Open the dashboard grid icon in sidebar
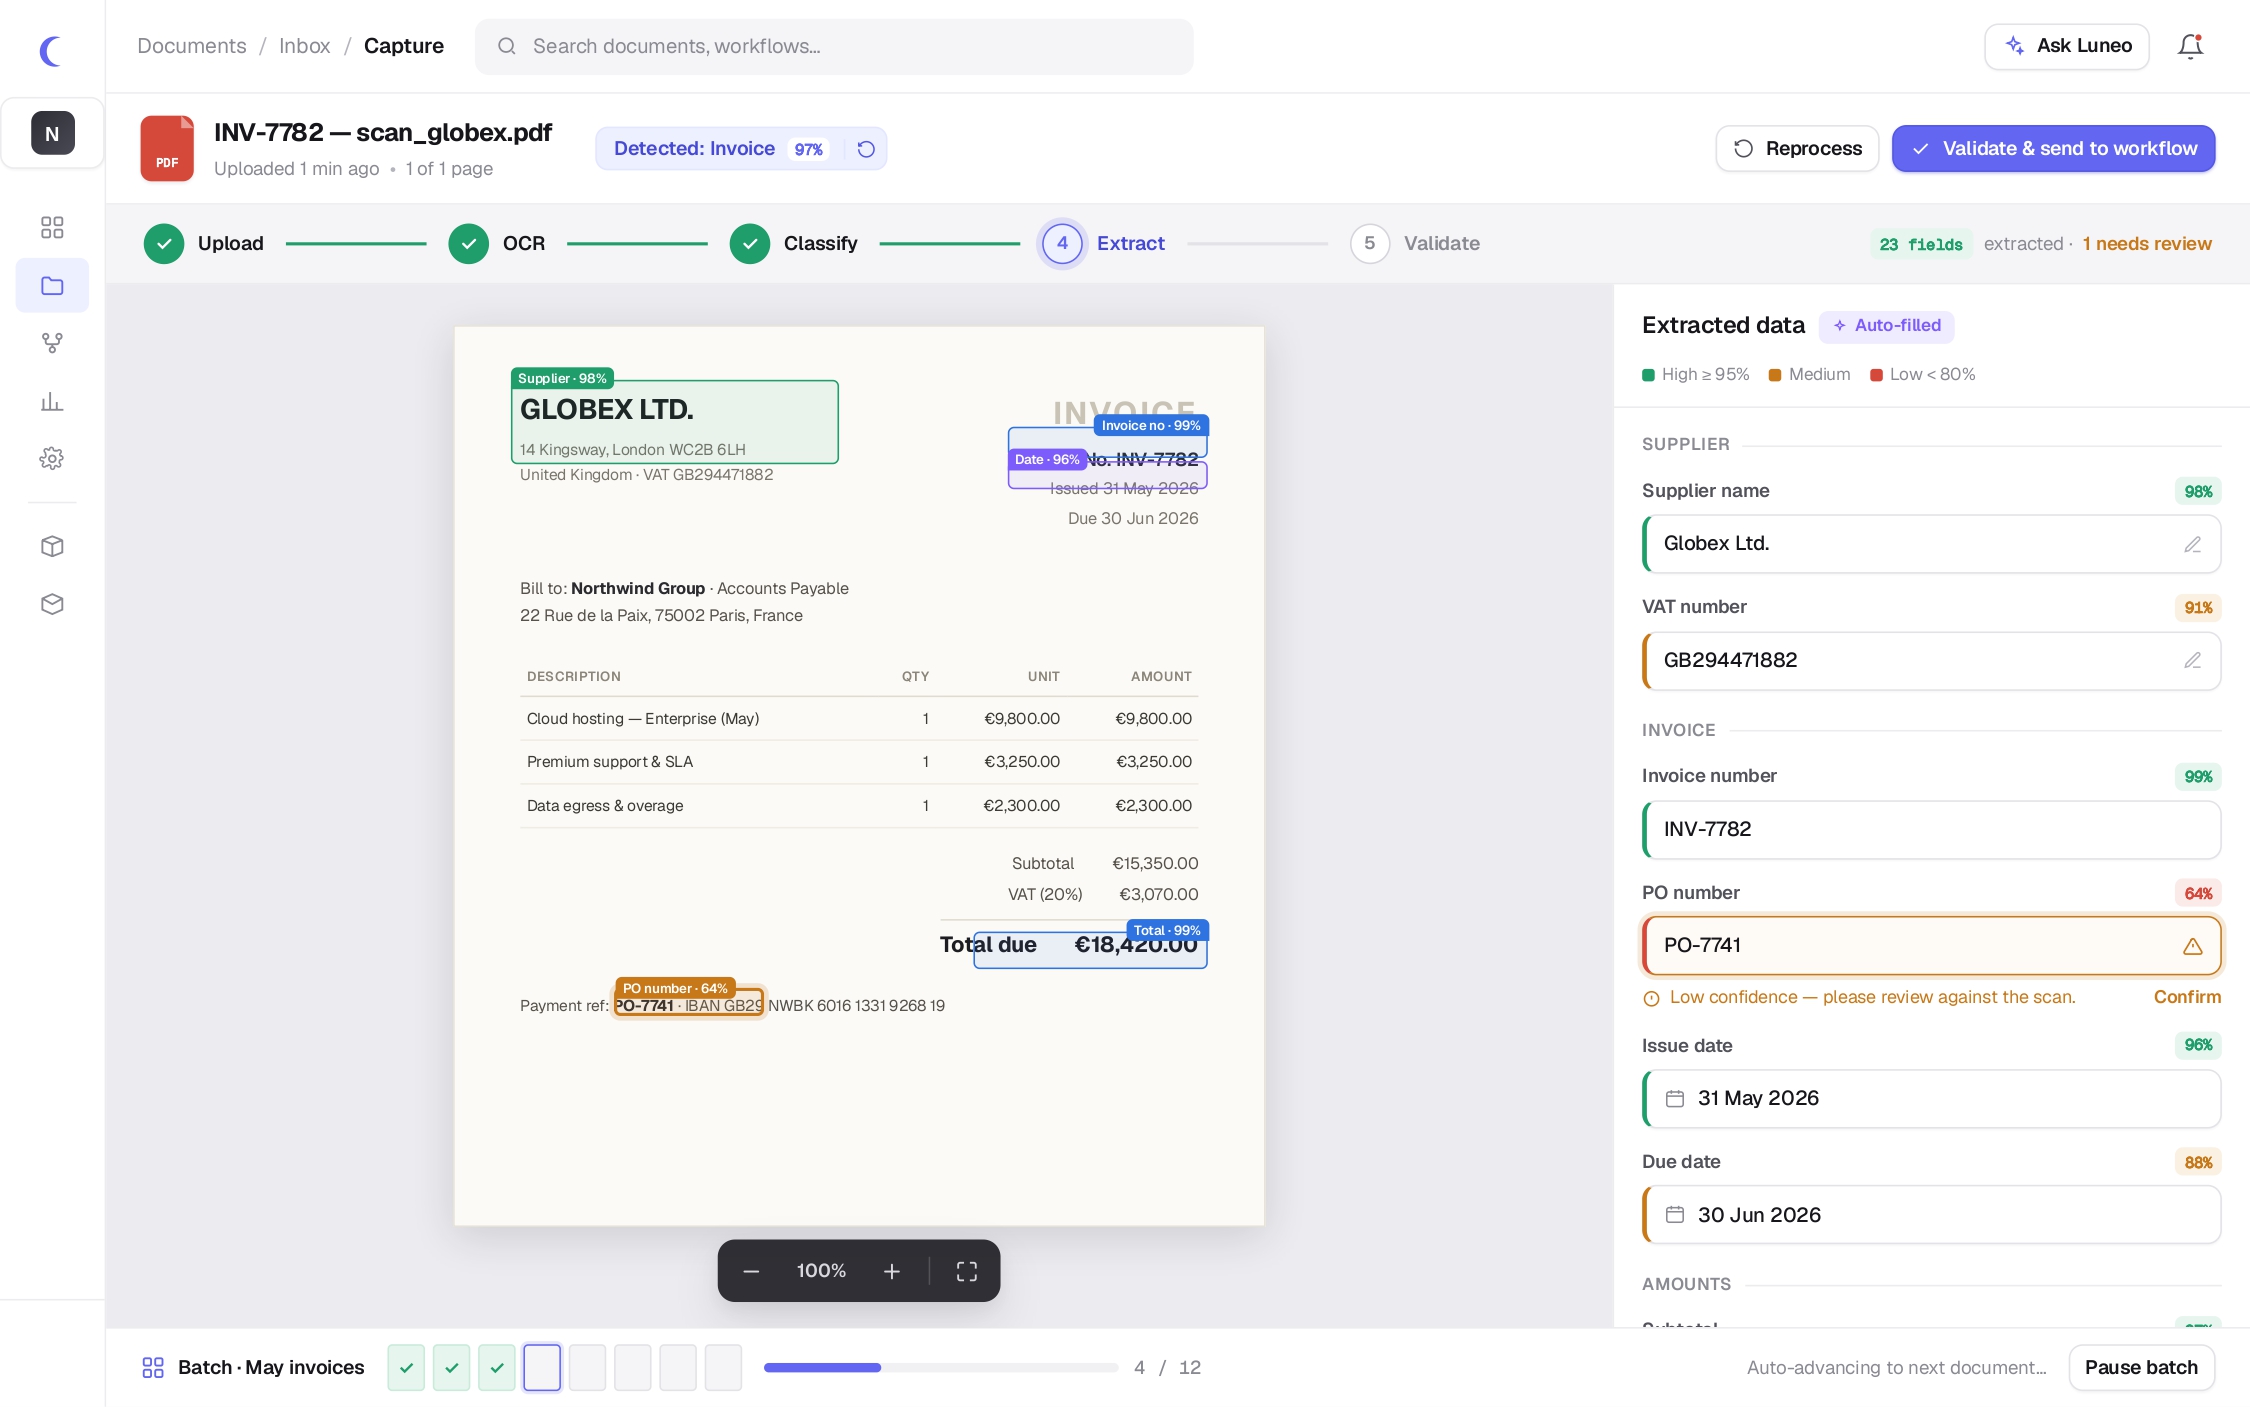 pos(52,228)
